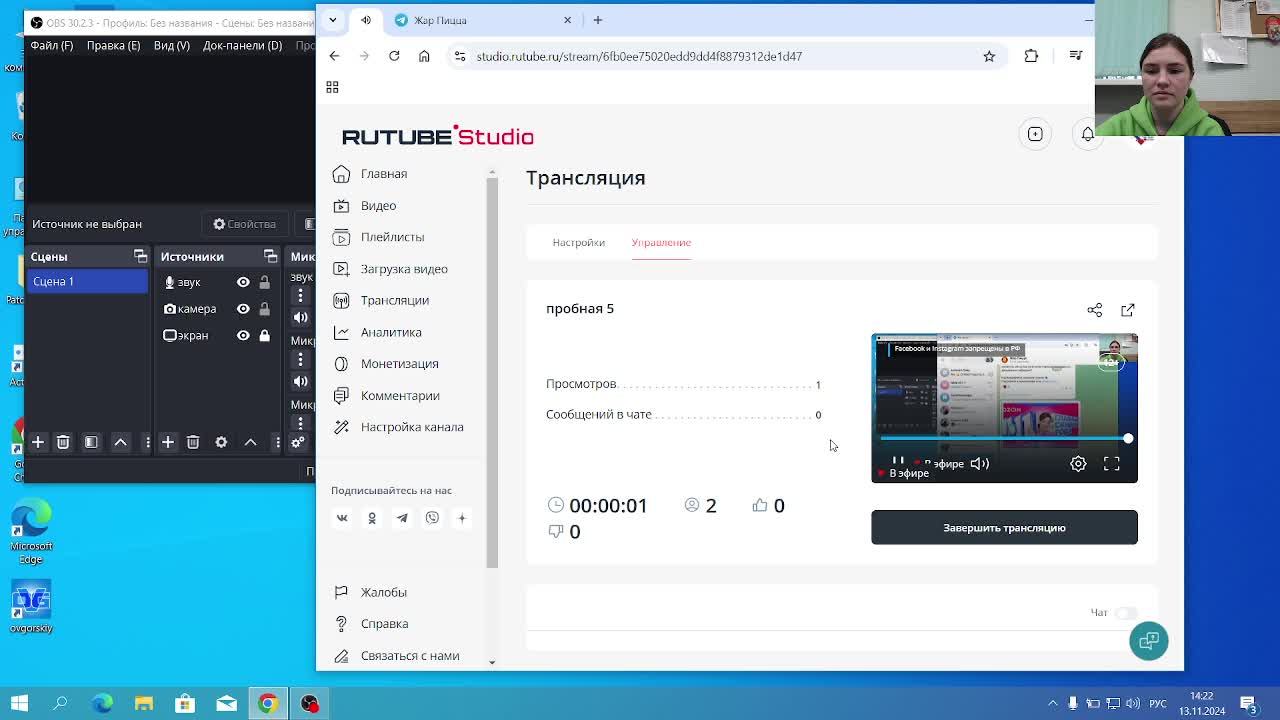Toggle lock on звук source in OBS

[x=264, y=282]
